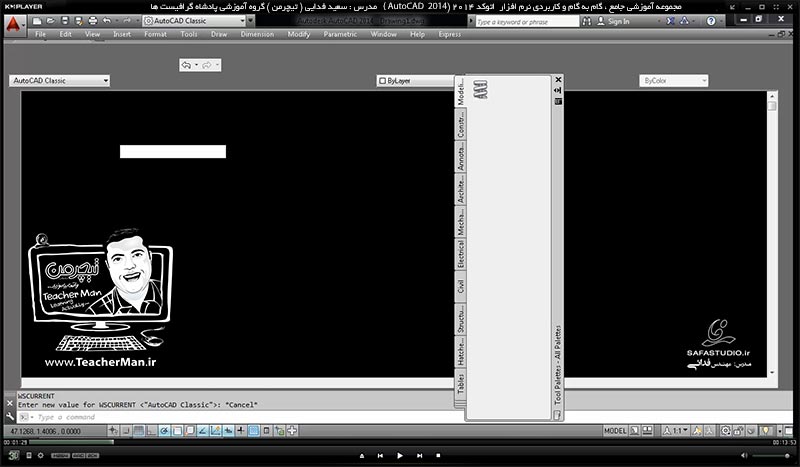The width and height of the screenshot is (800, 467).
Task: Open the 1:1 annotation scale dropdown
Action: [677, 431]
